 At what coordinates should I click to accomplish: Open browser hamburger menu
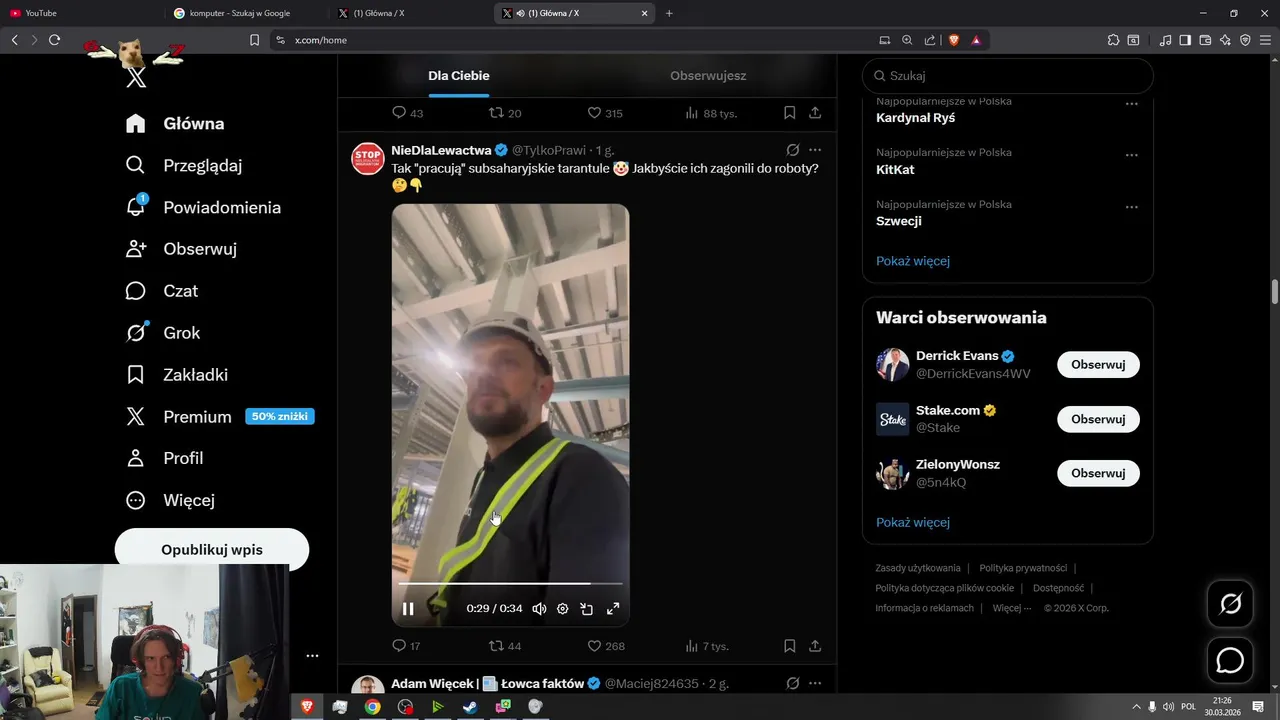pos(1266,40)
